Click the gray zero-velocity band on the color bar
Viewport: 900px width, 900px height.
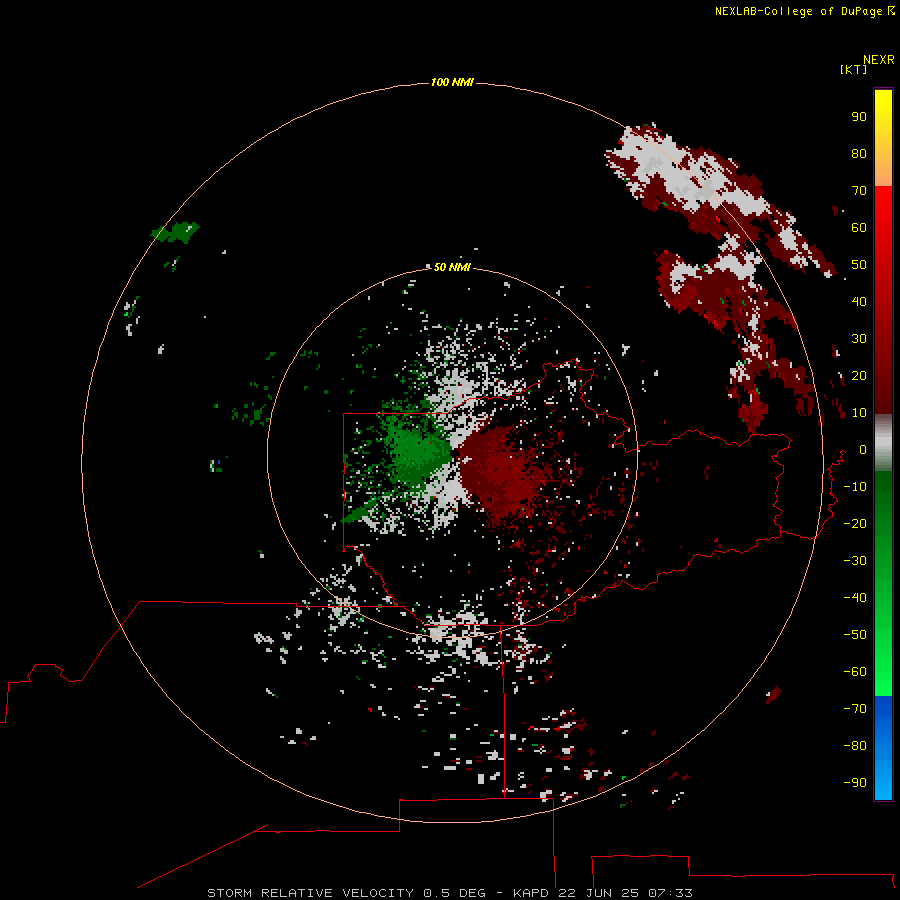coord(883,443)
